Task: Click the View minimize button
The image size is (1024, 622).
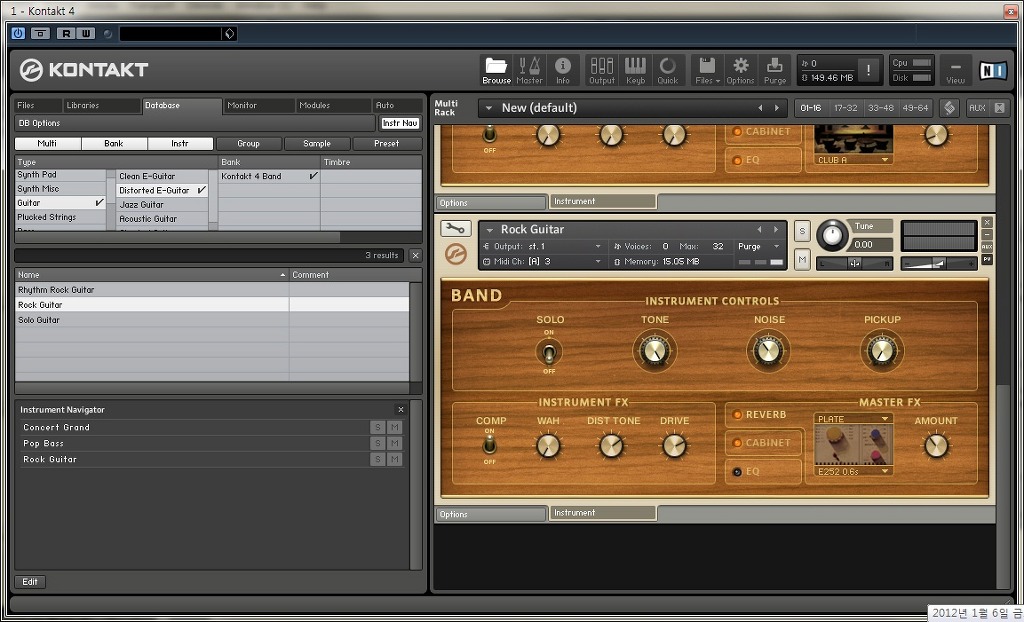Action: pyautogui.click(x=955, y=70)
